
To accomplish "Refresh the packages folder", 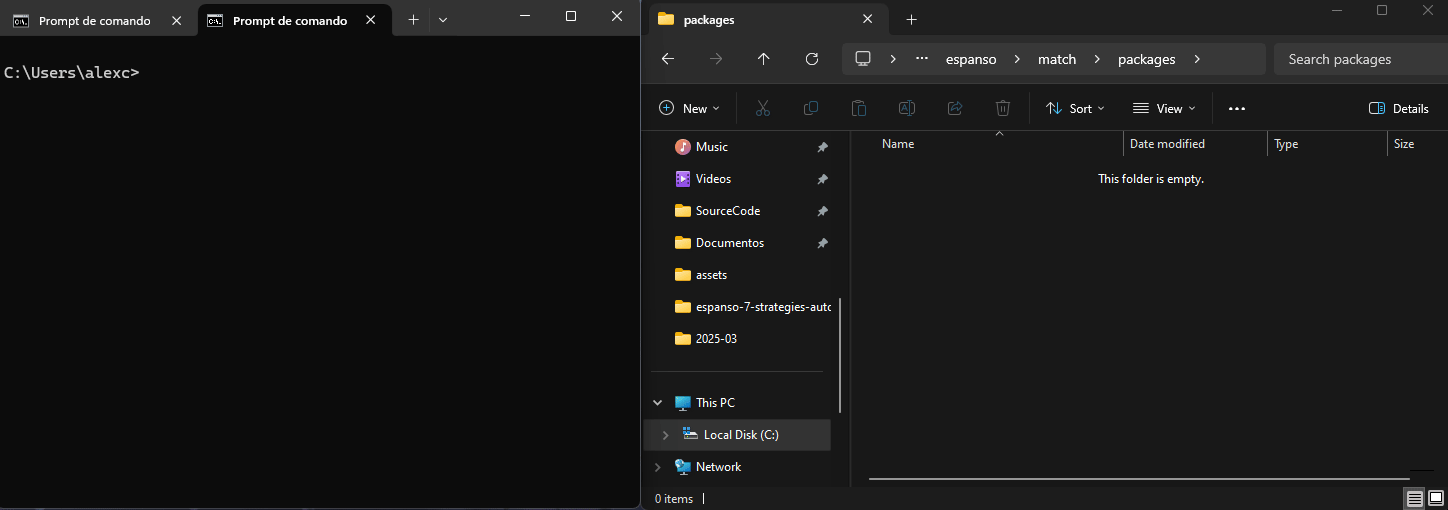I will coord(812,59).
